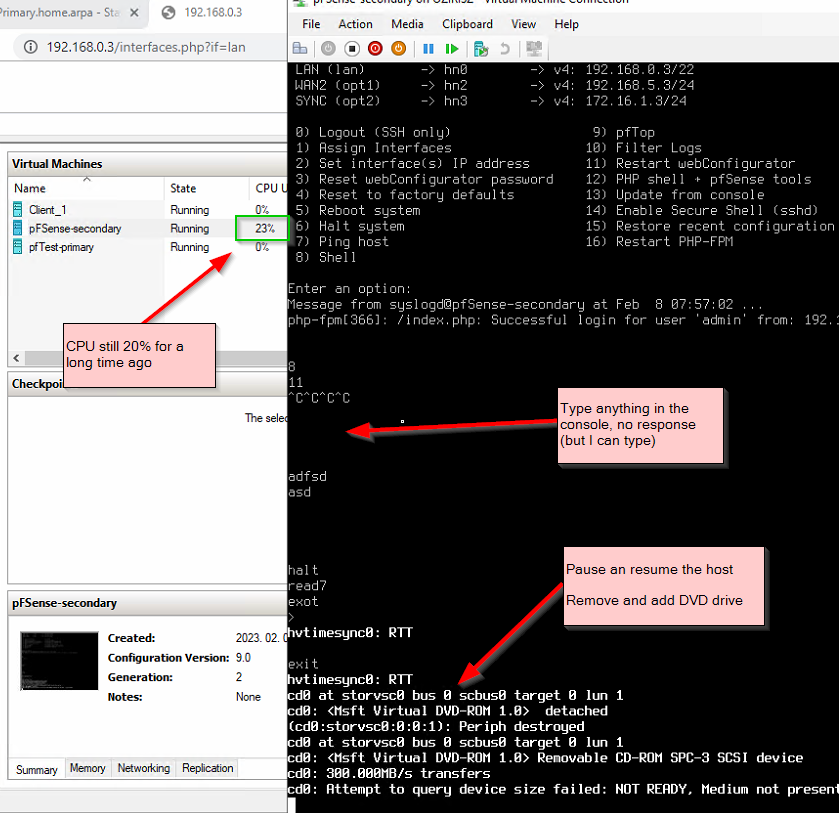Switch to the Networking tab
839x813 pixels.
(x=143, y=768)
